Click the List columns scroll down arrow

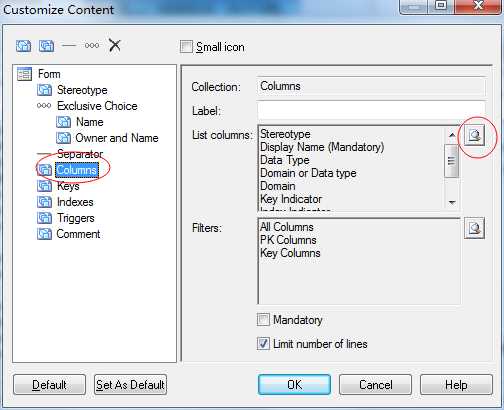coord(452,202)
